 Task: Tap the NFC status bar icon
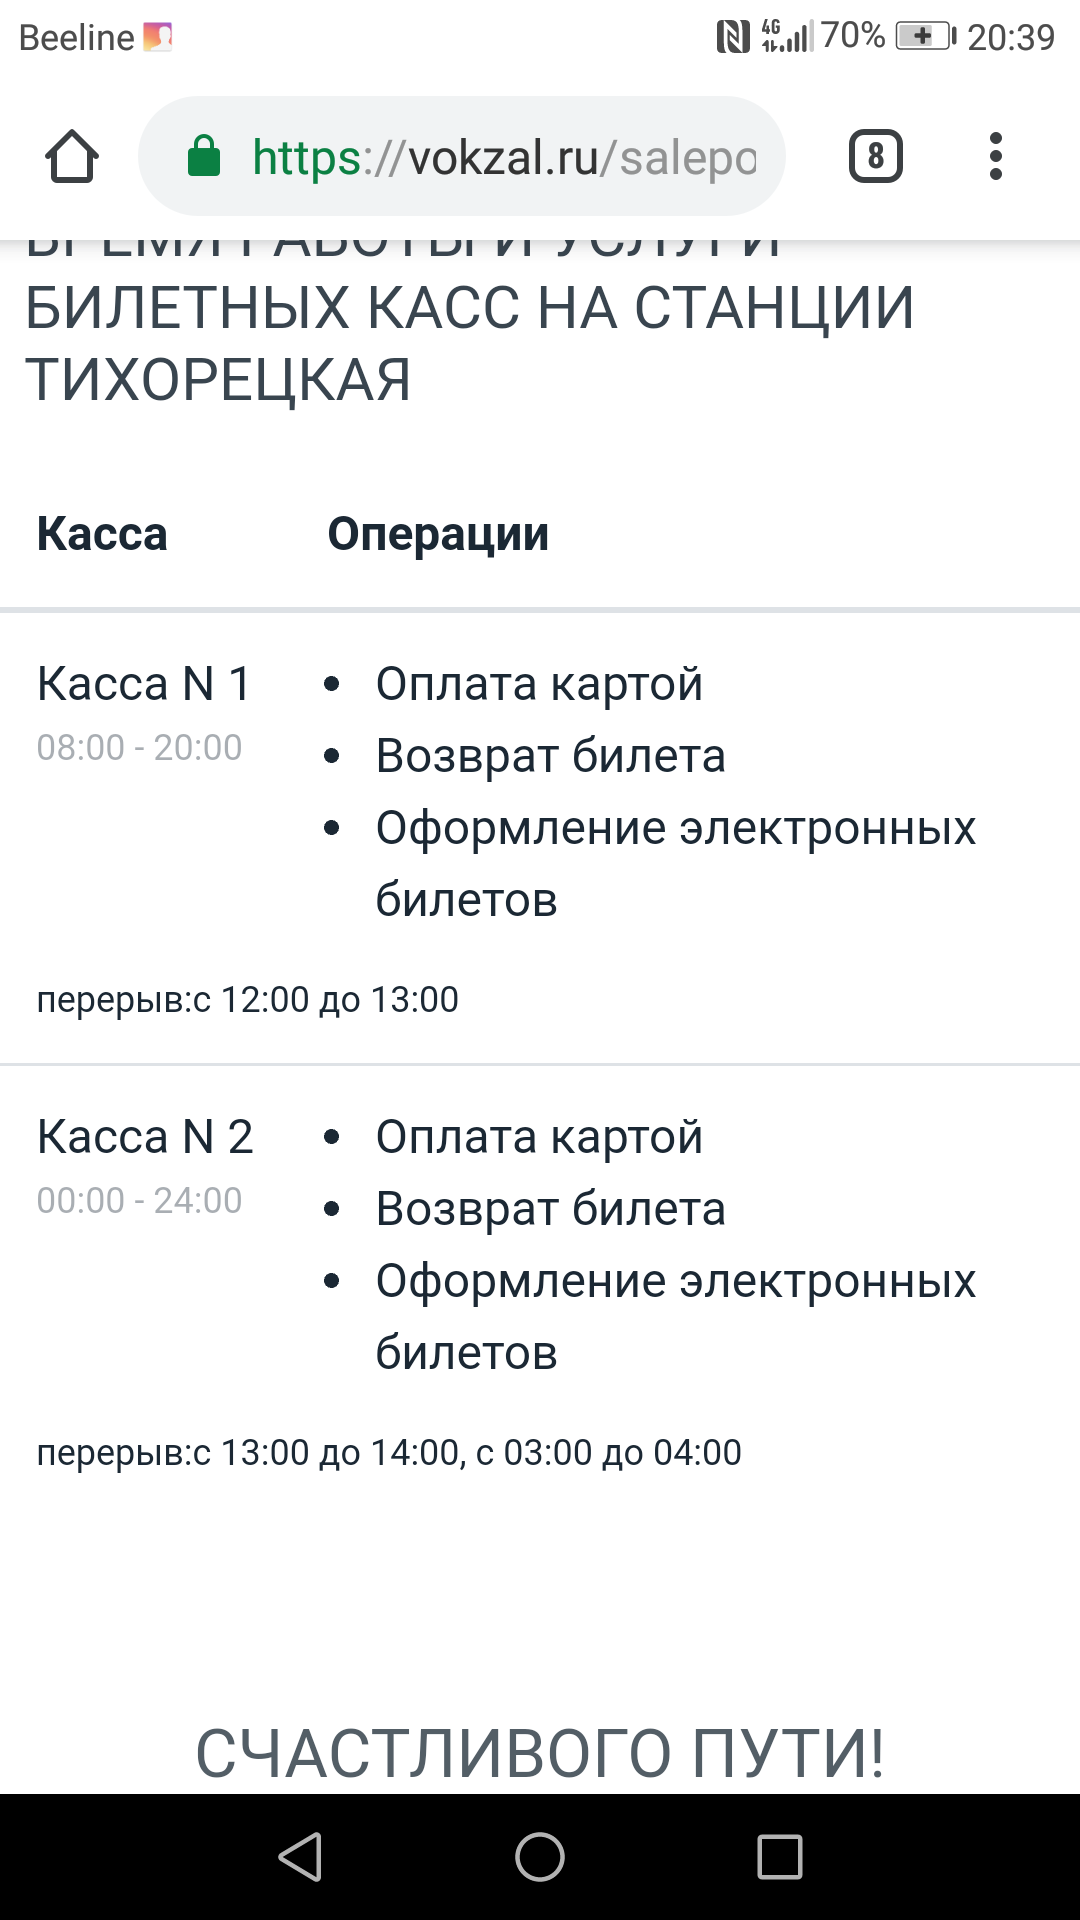click(x=733, y=37)
